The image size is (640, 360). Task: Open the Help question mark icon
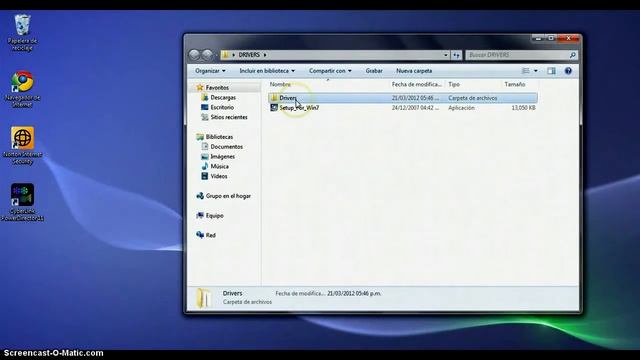[568, 71]
